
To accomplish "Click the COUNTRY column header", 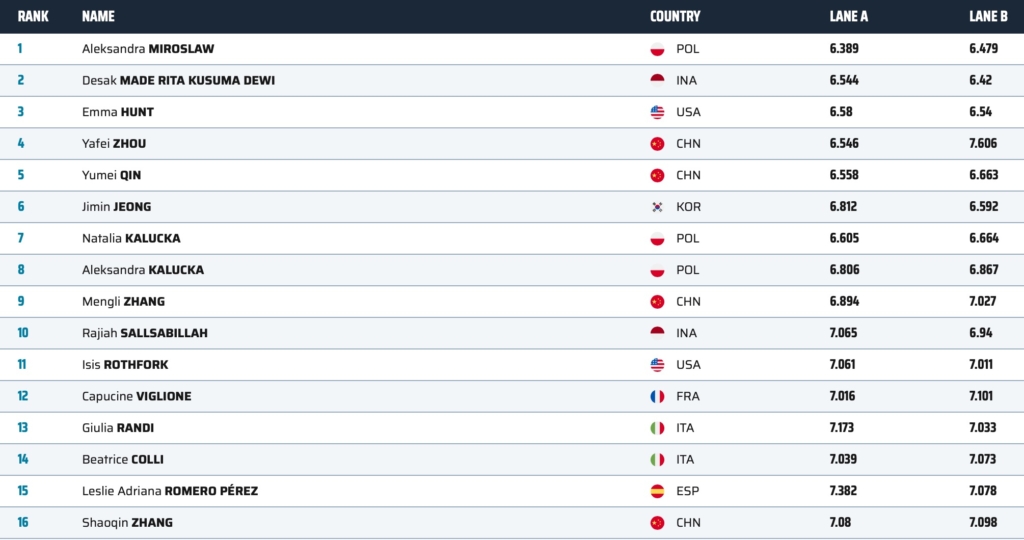I will click(675, 16).
